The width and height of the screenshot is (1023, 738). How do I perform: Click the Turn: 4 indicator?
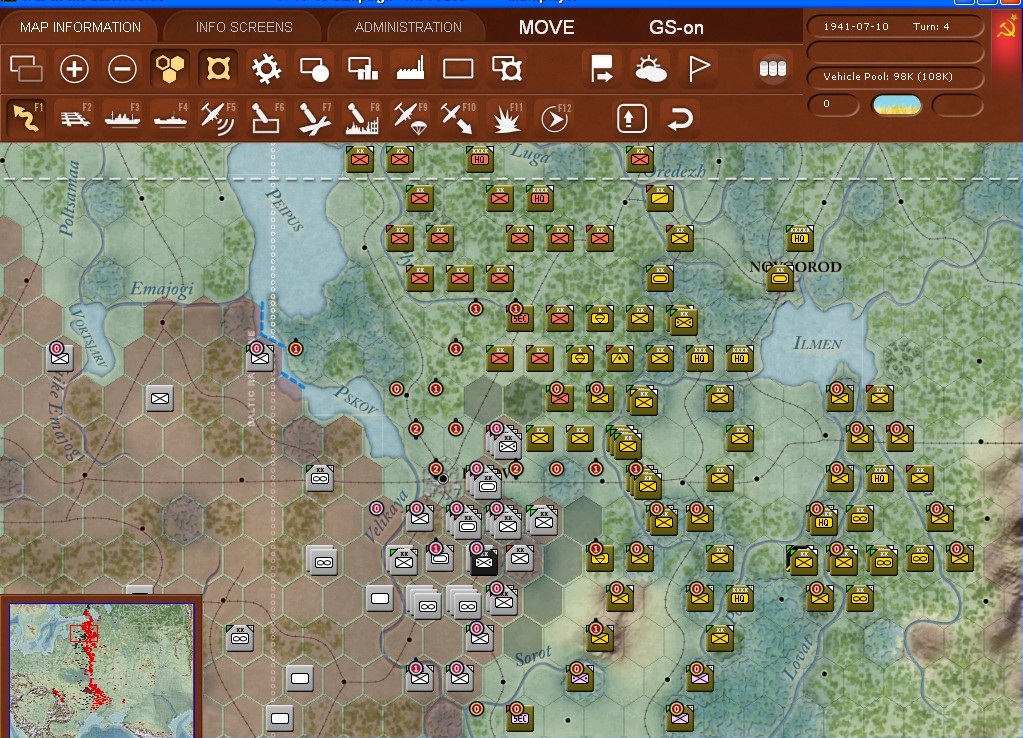coord(931,27)
